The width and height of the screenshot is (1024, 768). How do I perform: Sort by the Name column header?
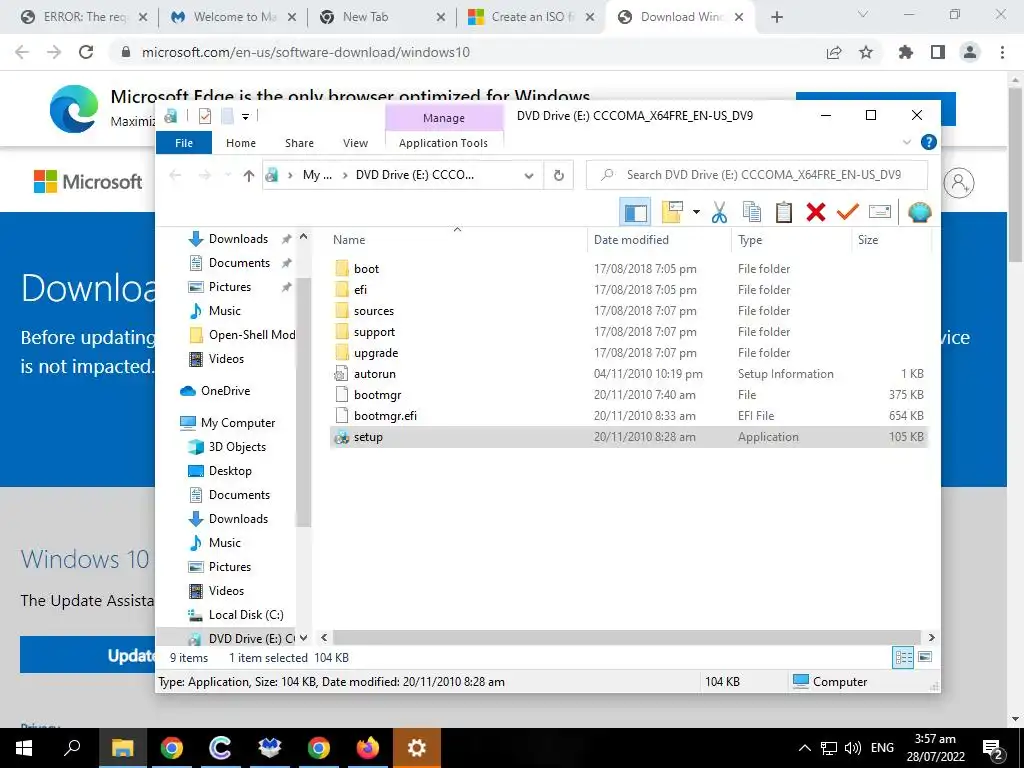point(349,240)
